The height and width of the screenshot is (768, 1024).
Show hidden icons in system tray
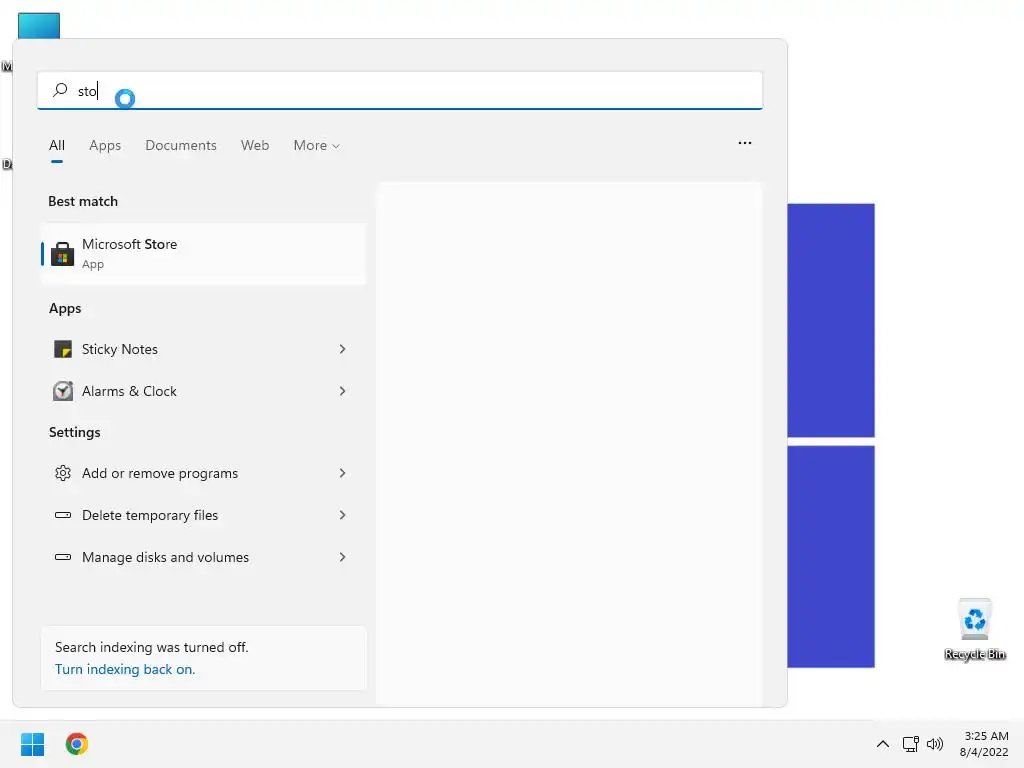[x=882, y=744]
